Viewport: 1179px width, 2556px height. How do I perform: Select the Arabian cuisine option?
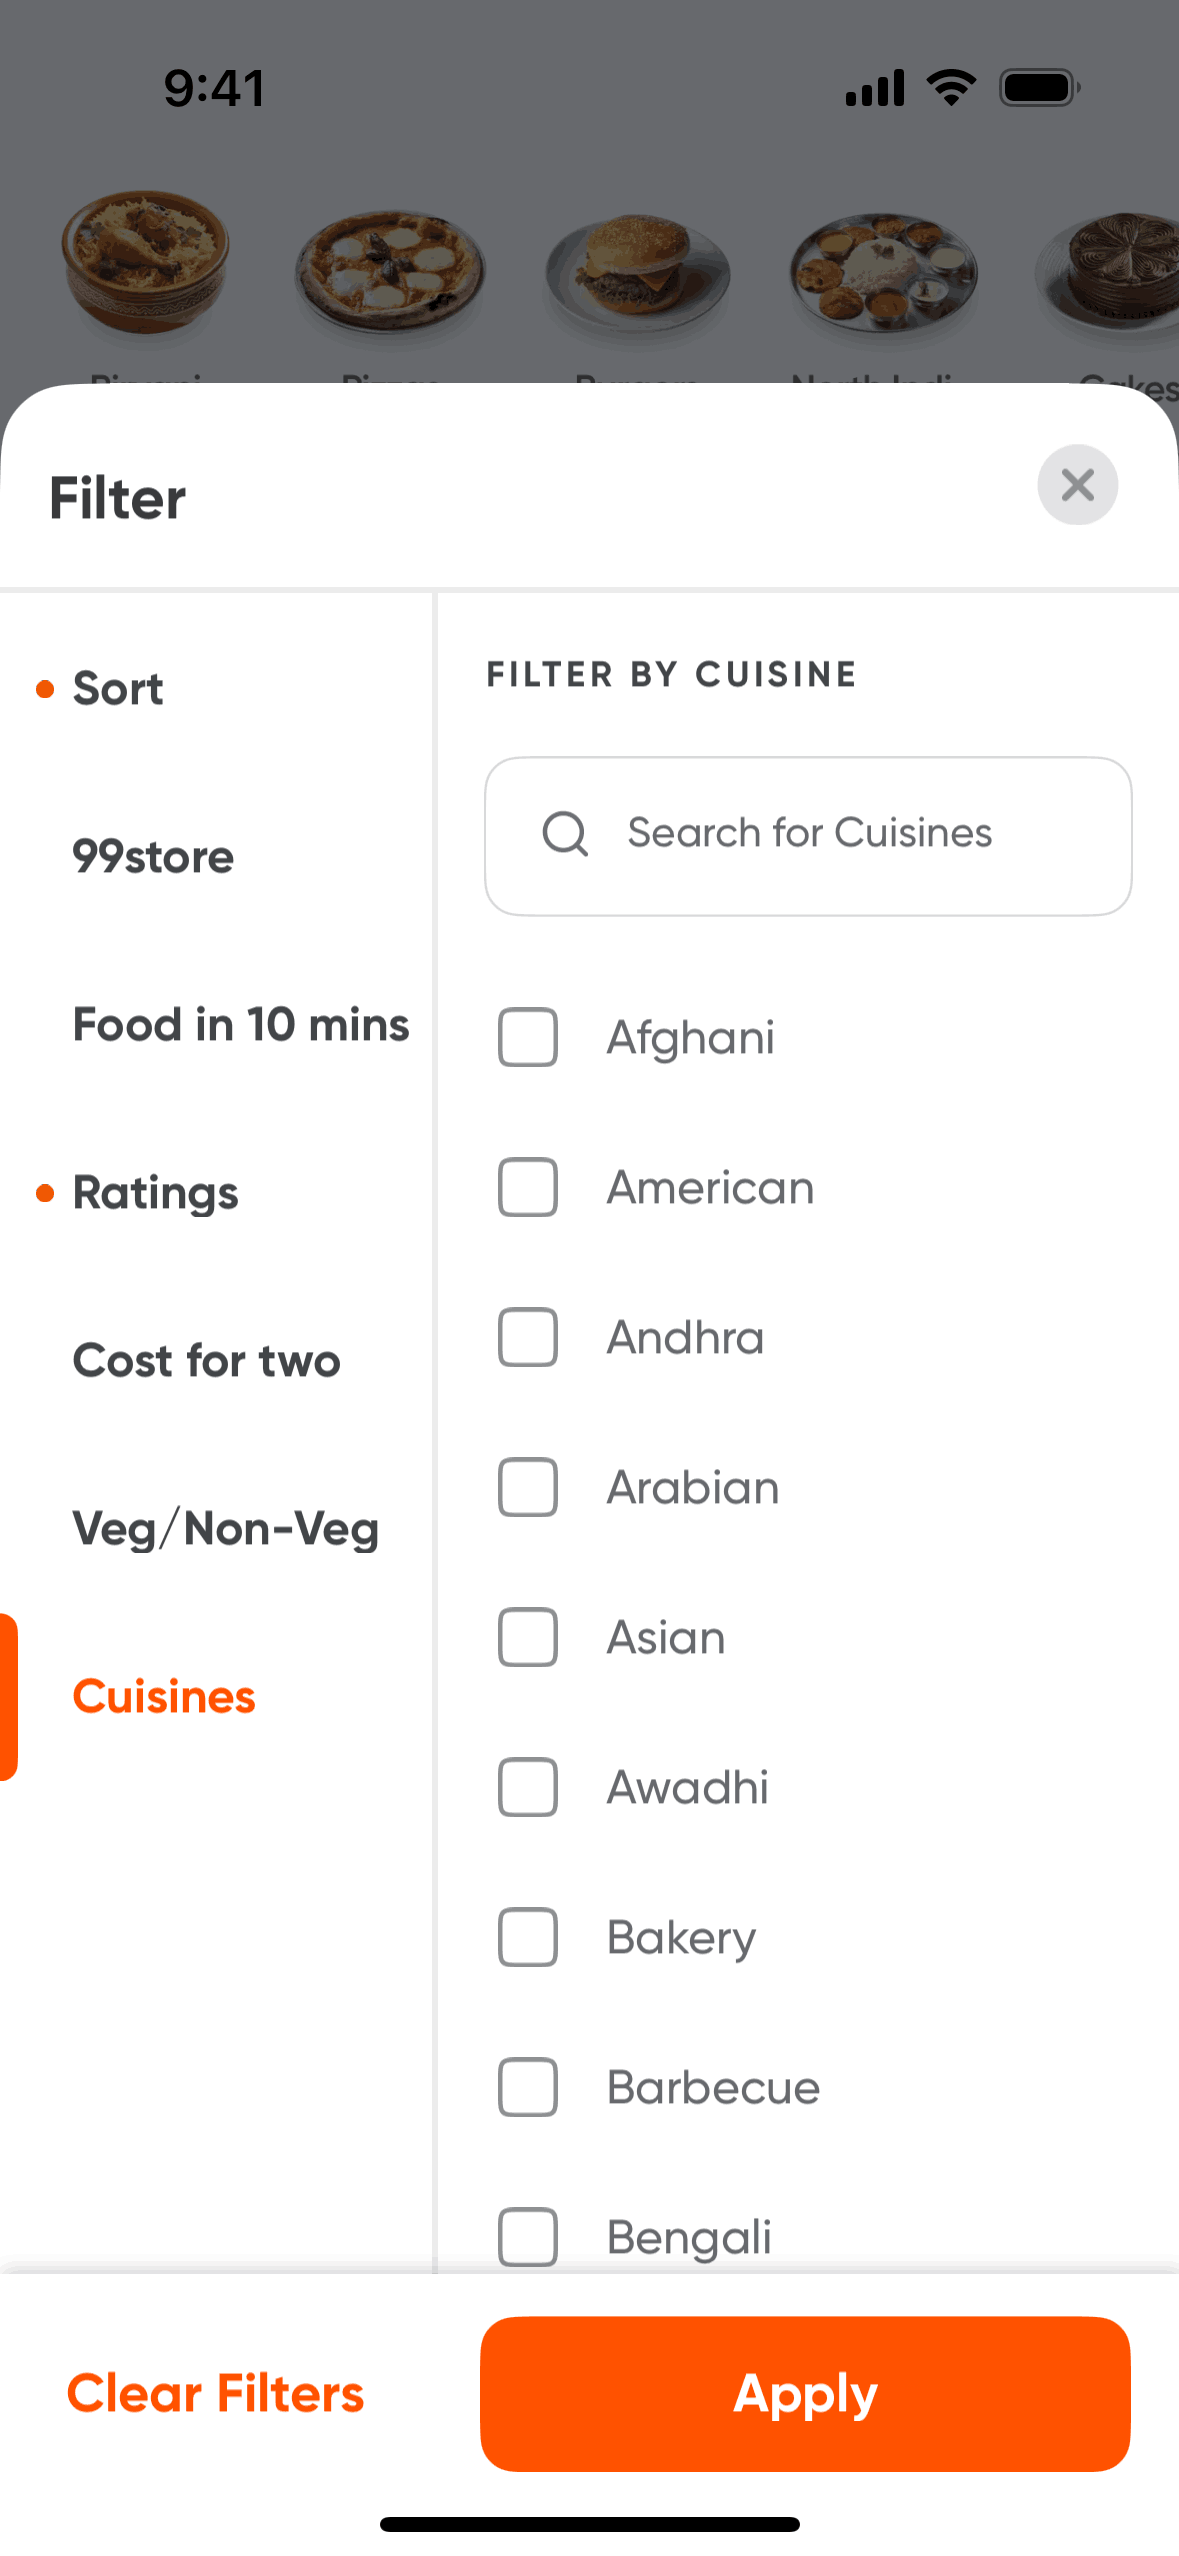coord(528,1487)
